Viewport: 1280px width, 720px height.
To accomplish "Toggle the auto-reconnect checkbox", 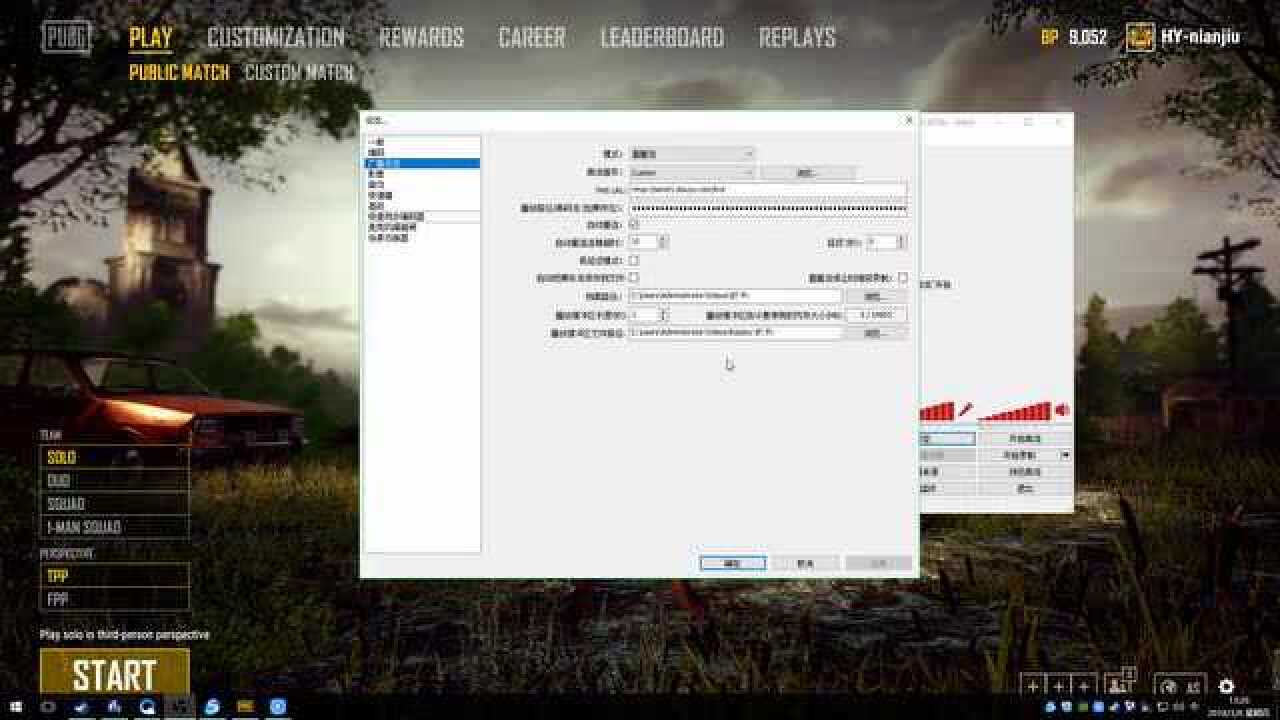I will point(633,225).
